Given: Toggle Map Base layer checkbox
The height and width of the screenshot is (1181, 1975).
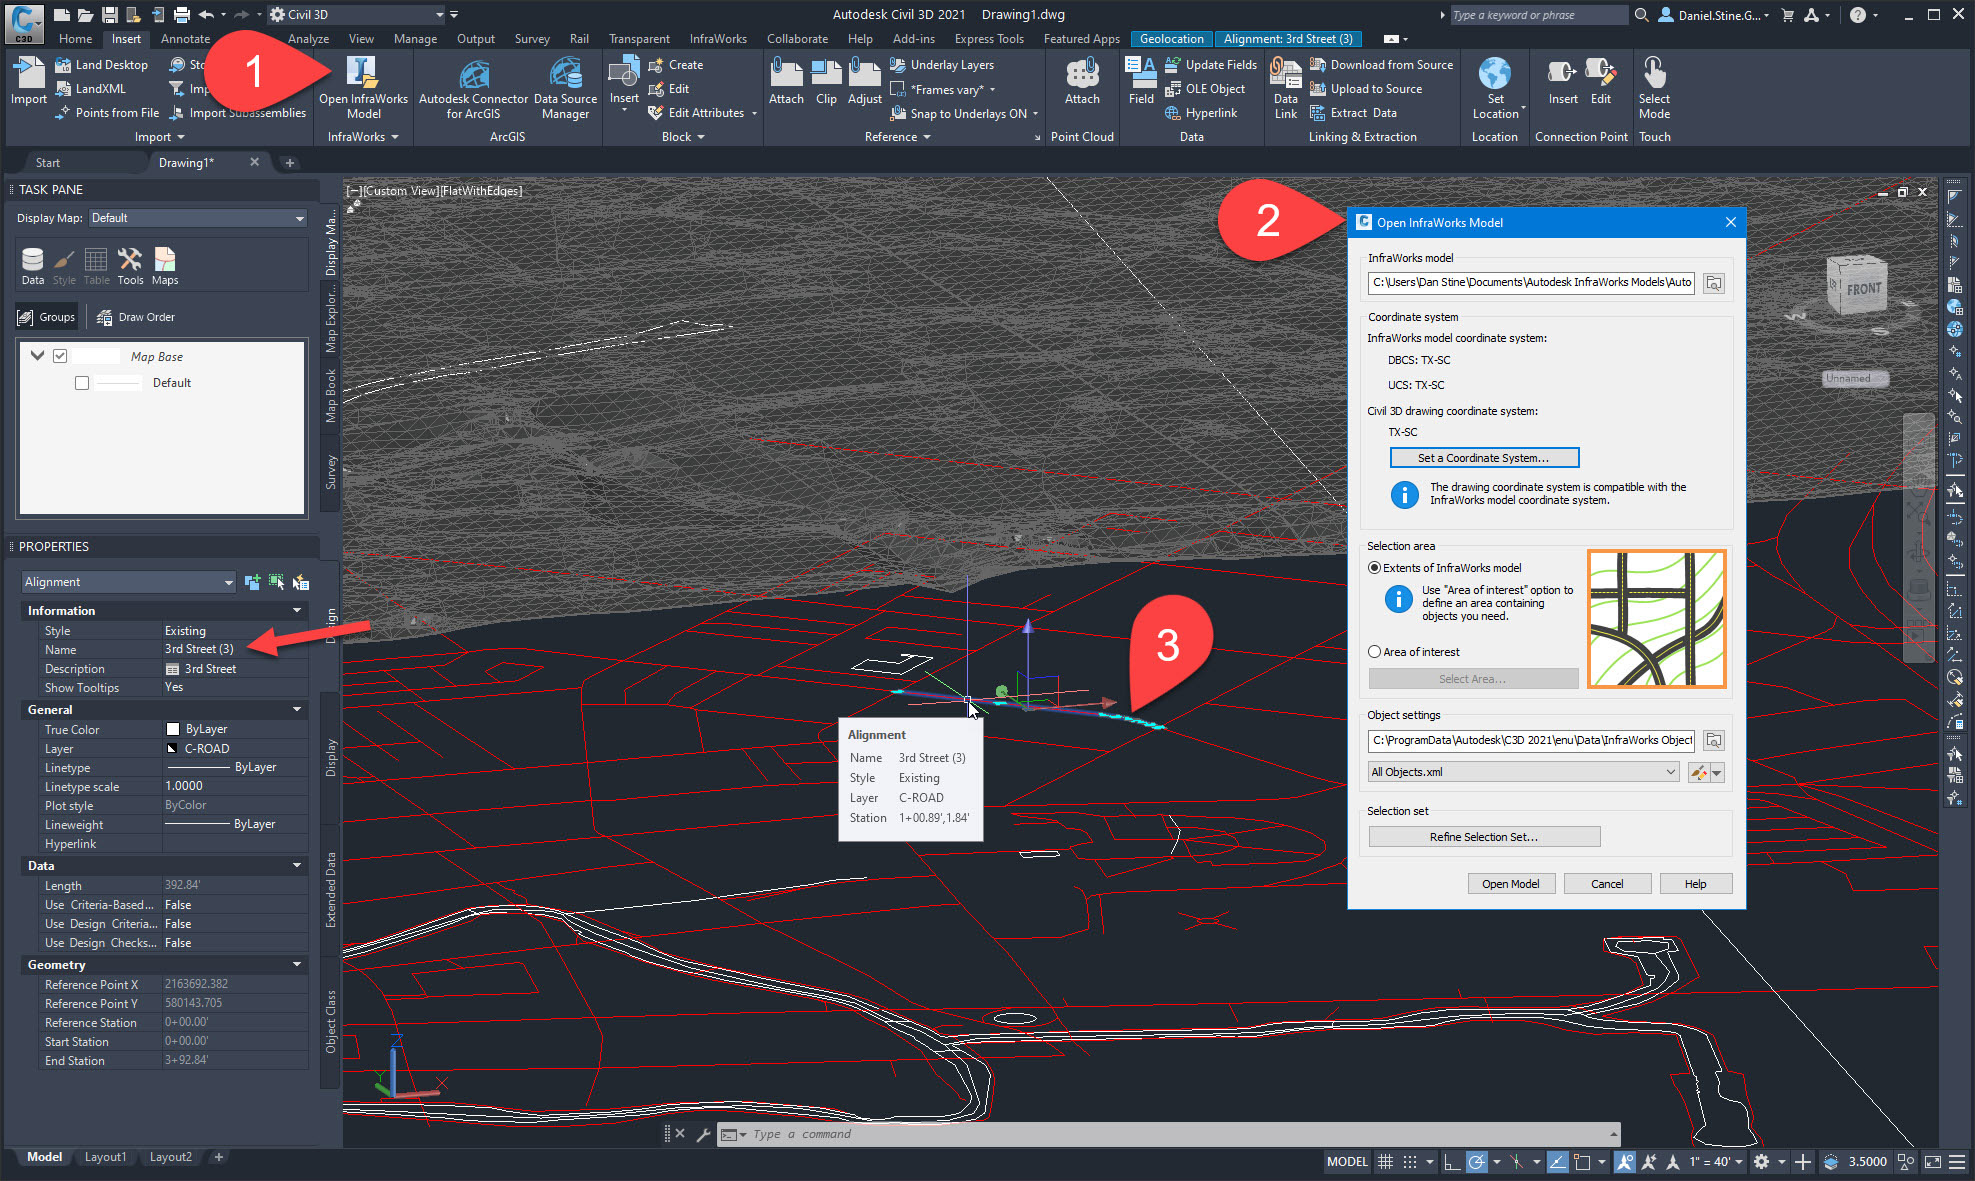Looking at the screenshot, I should (x=60, y=356).
